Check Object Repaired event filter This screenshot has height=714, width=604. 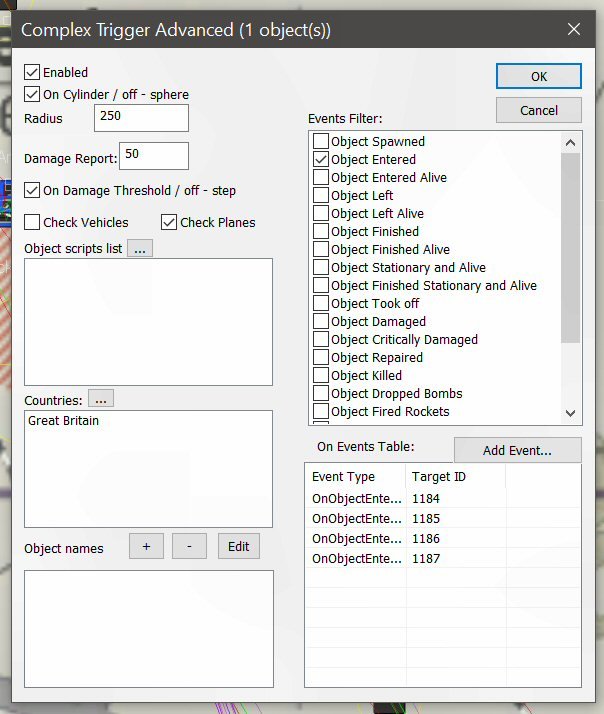pos(321,357)
